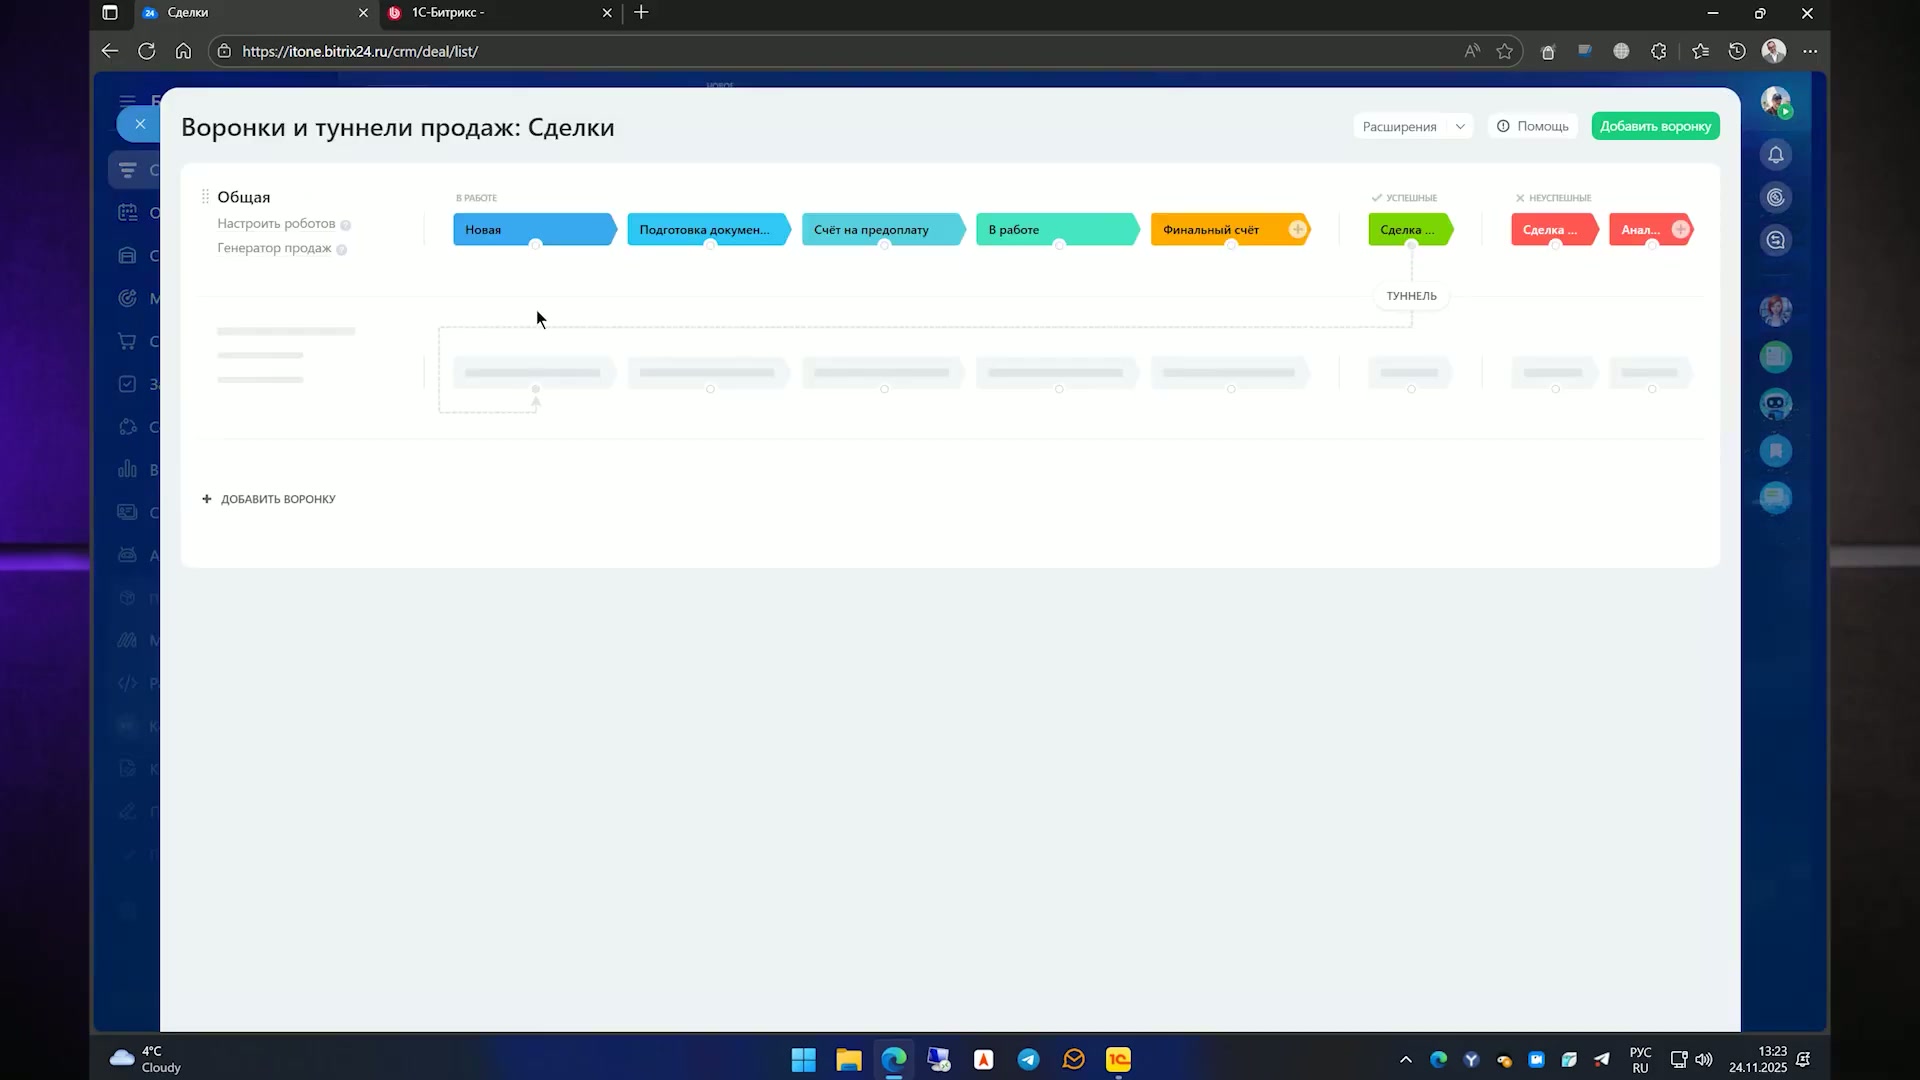Image resolution: width=1920 pixels, height=1080 pixels.
Task: Click the browser favorites star icon
Action: click(1504, 51)
